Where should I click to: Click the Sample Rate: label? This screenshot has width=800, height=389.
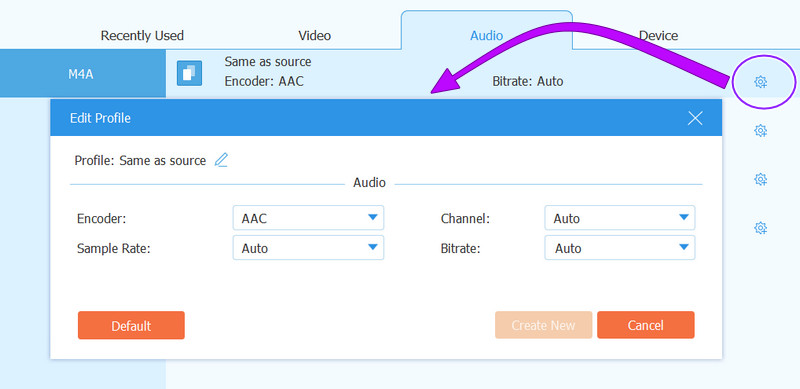click(114, 248)
